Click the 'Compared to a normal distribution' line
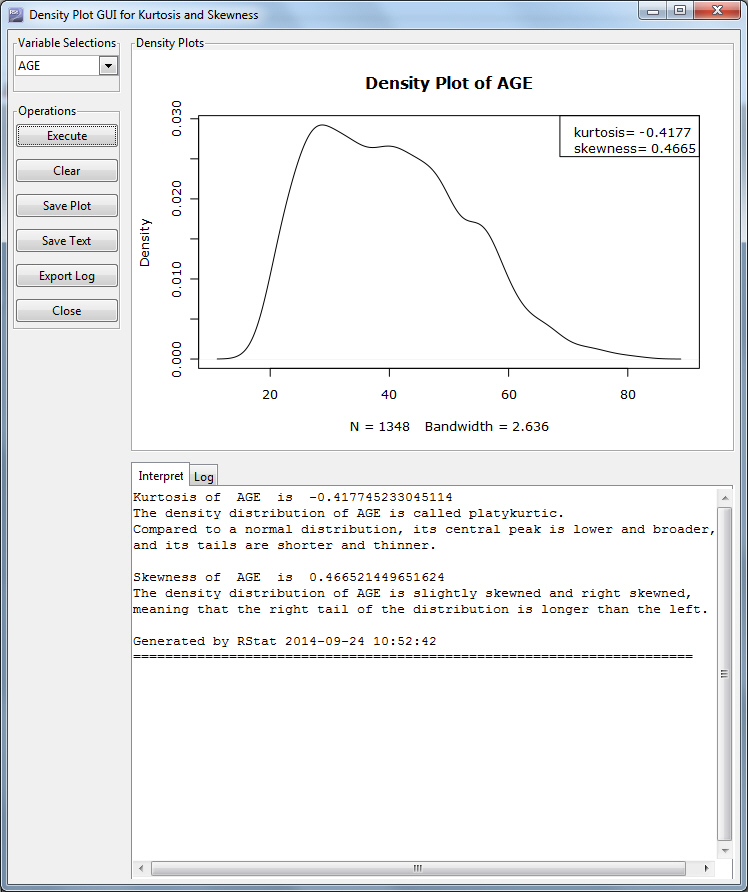This screenshot has width=748, height=892. (424, 529)
